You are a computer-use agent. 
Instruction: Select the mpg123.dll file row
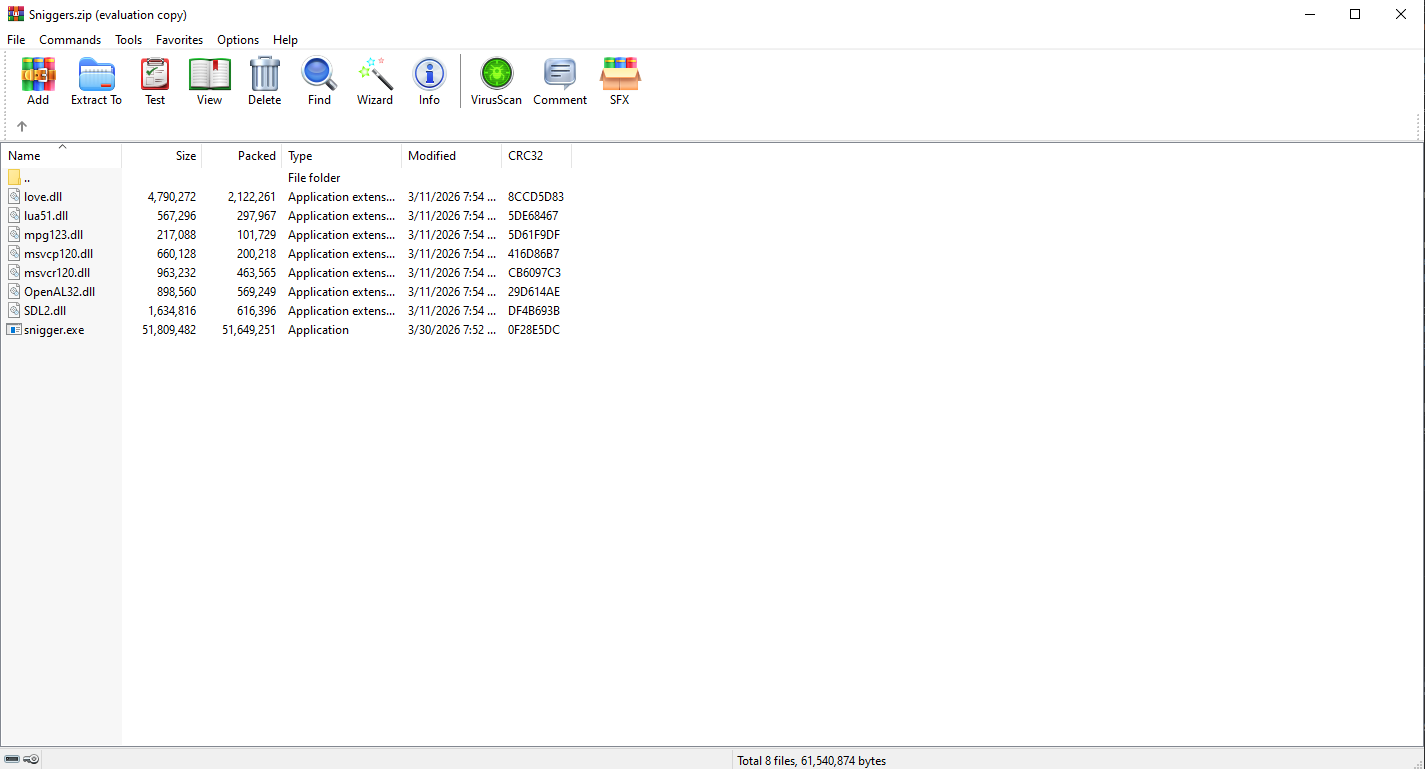coord(287,235)
